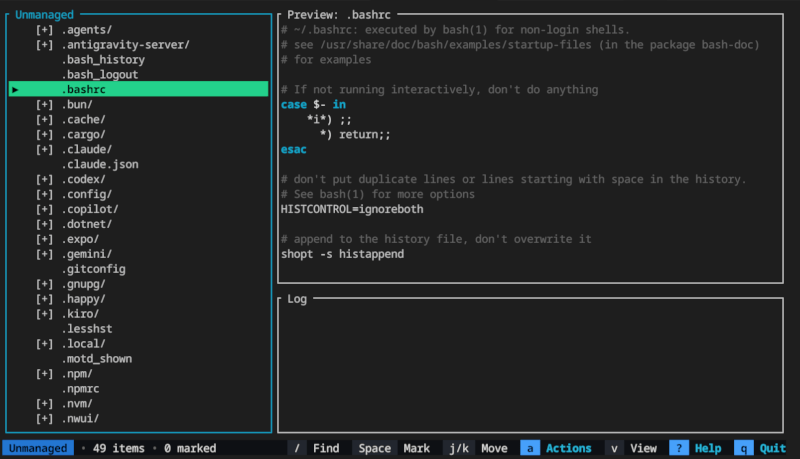Click the Log panel title
Viewport: 800px width, 459px height.
click(x=297, y=299)
